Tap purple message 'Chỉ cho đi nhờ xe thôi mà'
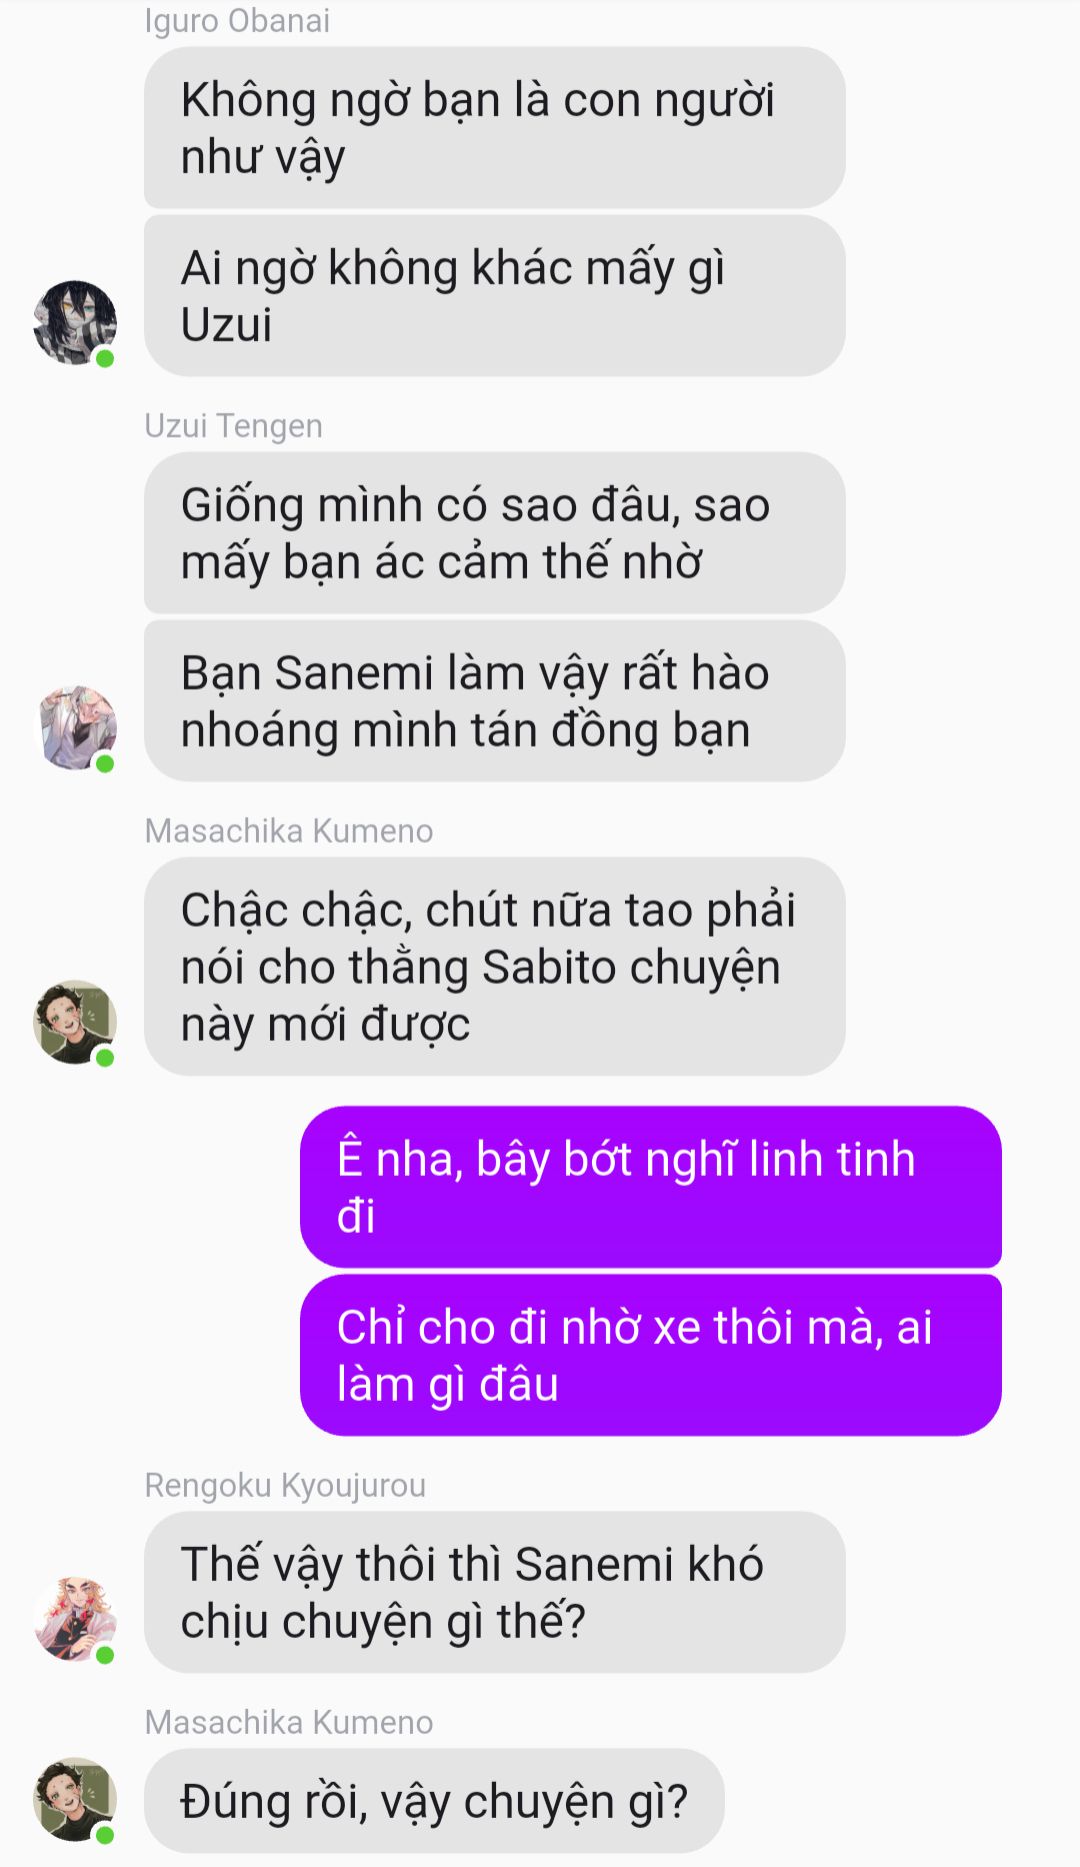The width and height of the screenshot is (1080, 1867). [x=650, y=1355]
